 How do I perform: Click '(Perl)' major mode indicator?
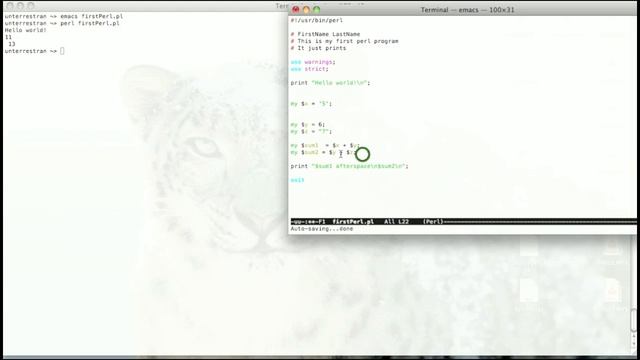pyautogui.click(x=433, y=222)
